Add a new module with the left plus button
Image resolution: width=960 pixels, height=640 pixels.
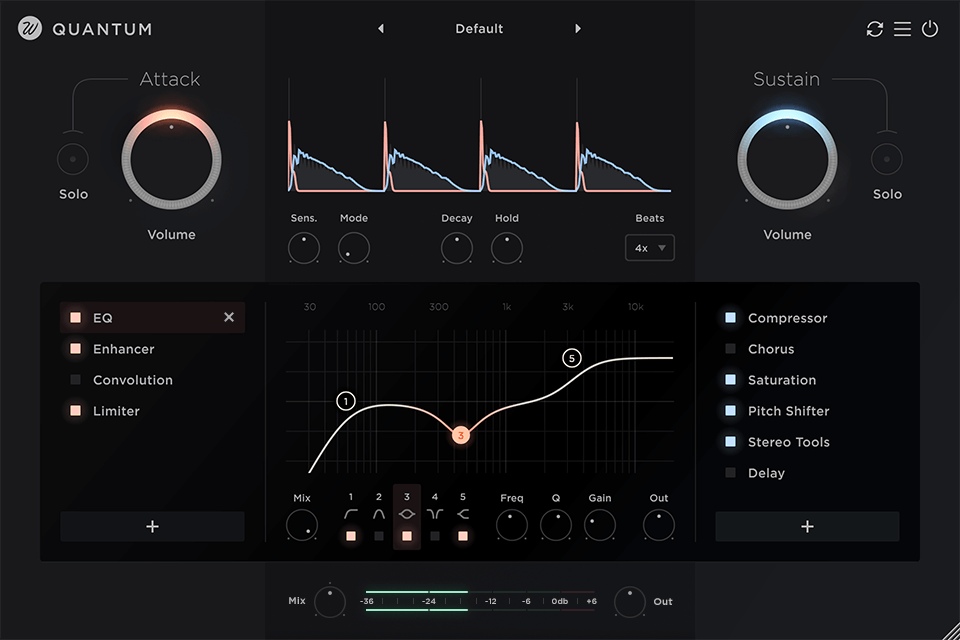[152, 526]
